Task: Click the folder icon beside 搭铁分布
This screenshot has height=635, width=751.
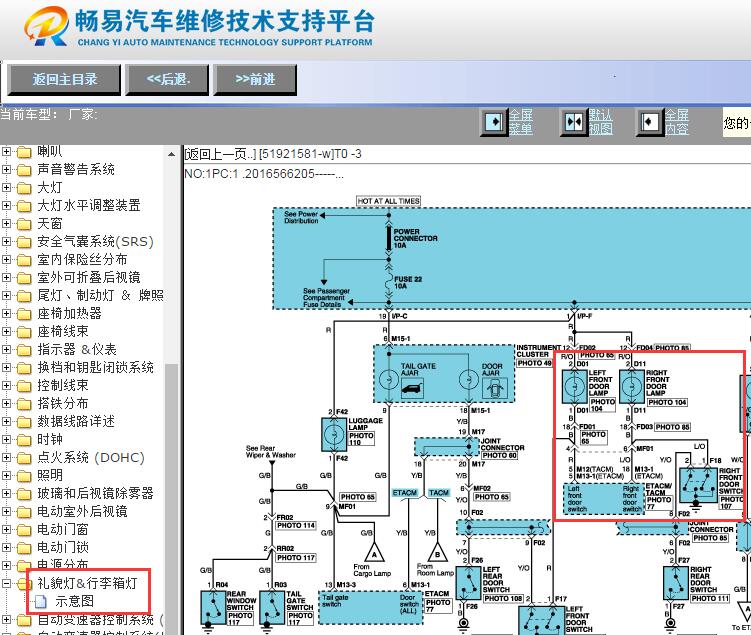Action: 23,404
